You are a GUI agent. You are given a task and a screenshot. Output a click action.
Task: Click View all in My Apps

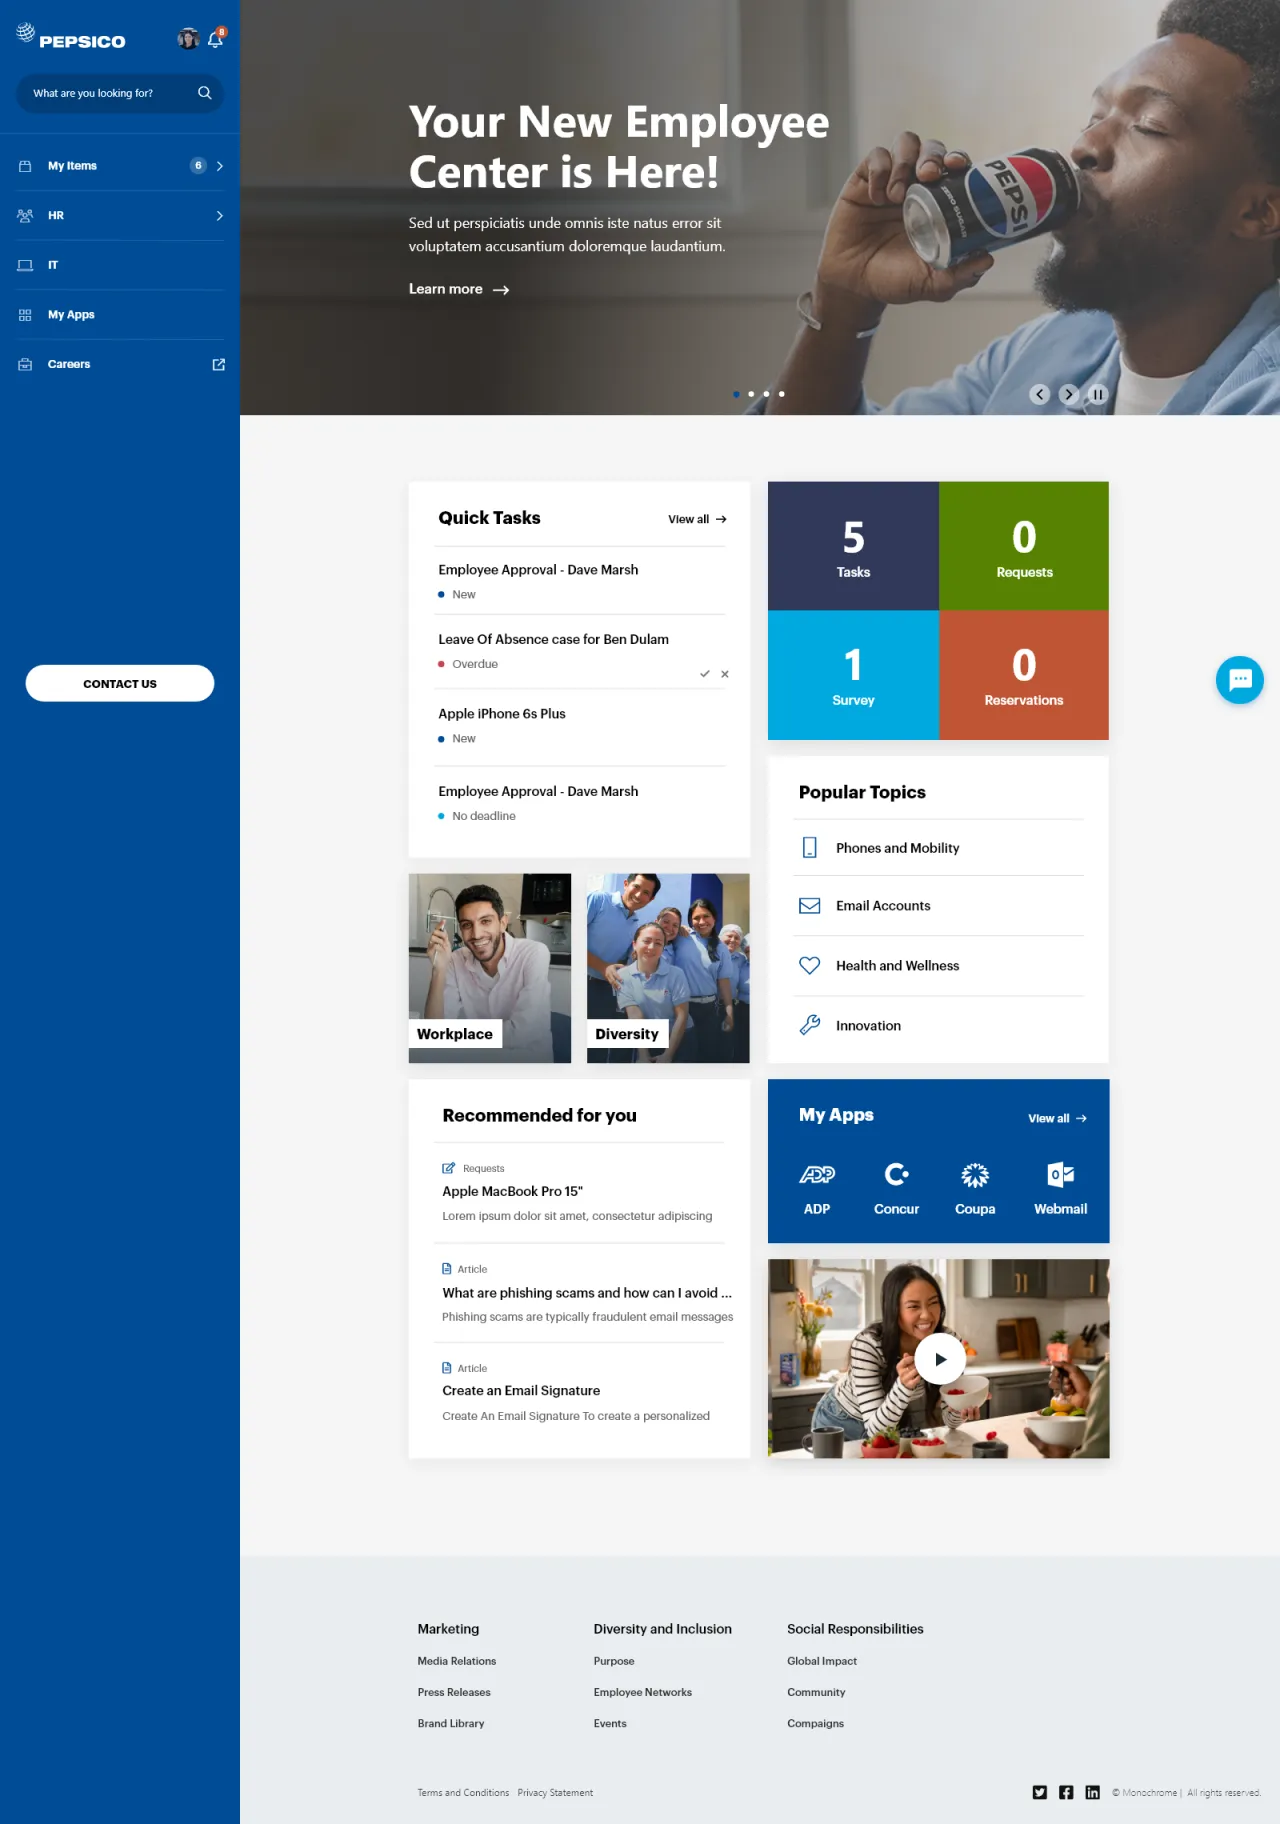(x=1057, y=1118)
